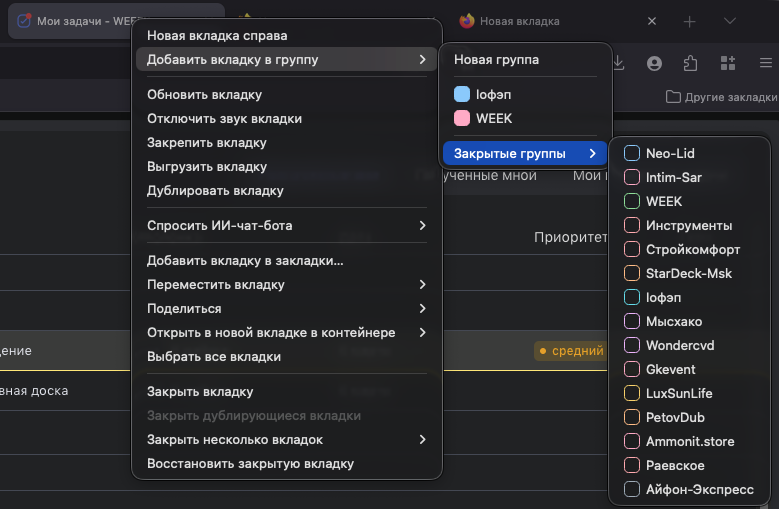The width and height of the screenshot is (779, 509).
Task: Expand the Переместить вкладку submenu
Action: 286,284
